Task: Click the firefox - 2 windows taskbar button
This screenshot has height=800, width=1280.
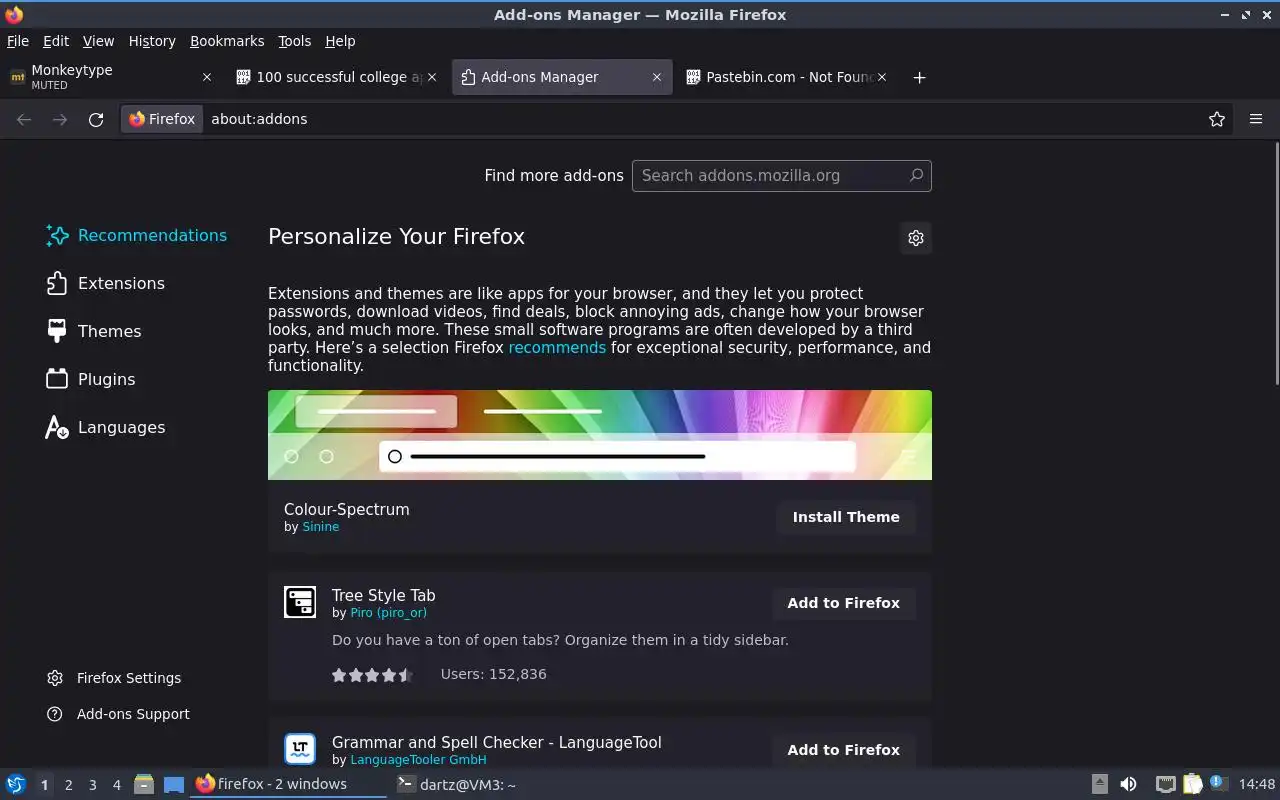Action: pos(288,784)
